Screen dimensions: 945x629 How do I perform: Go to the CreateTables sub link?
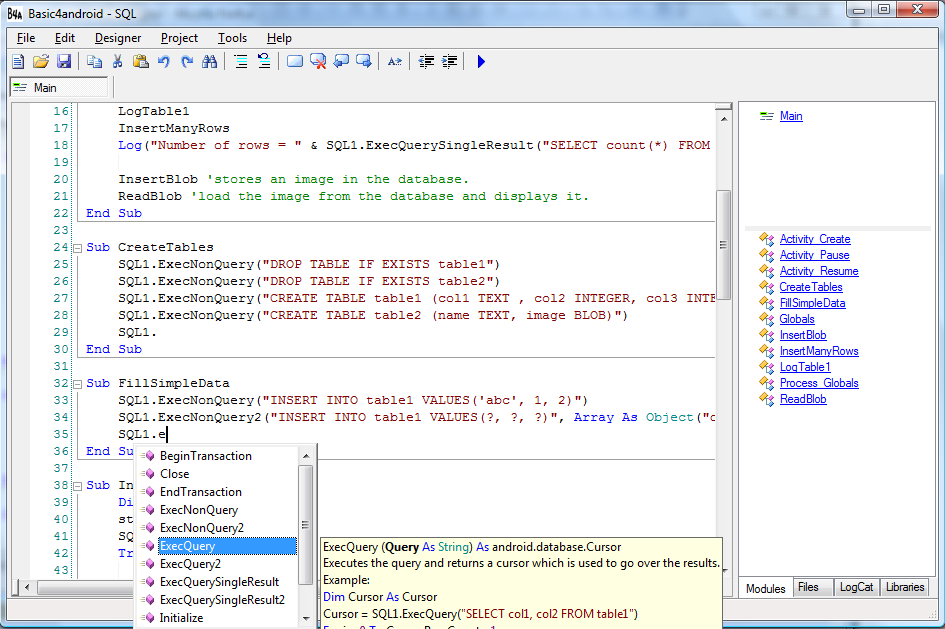811,287
